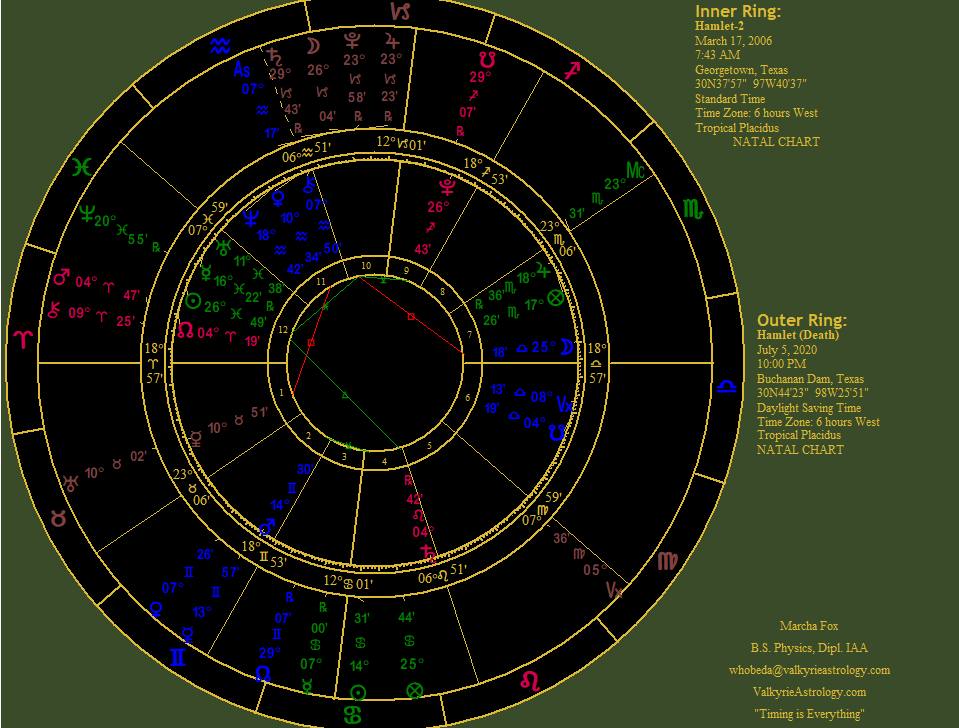Select the red Sagittarius glyph on outer rim

571,70
